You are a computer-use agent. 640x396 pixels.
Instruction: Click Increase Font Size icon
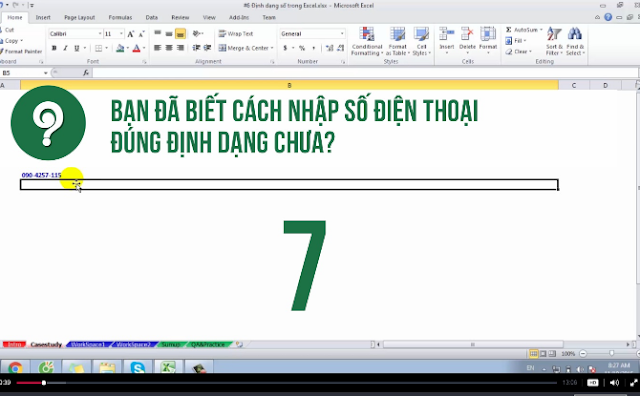pyautogui.click(x=131, y=34)
